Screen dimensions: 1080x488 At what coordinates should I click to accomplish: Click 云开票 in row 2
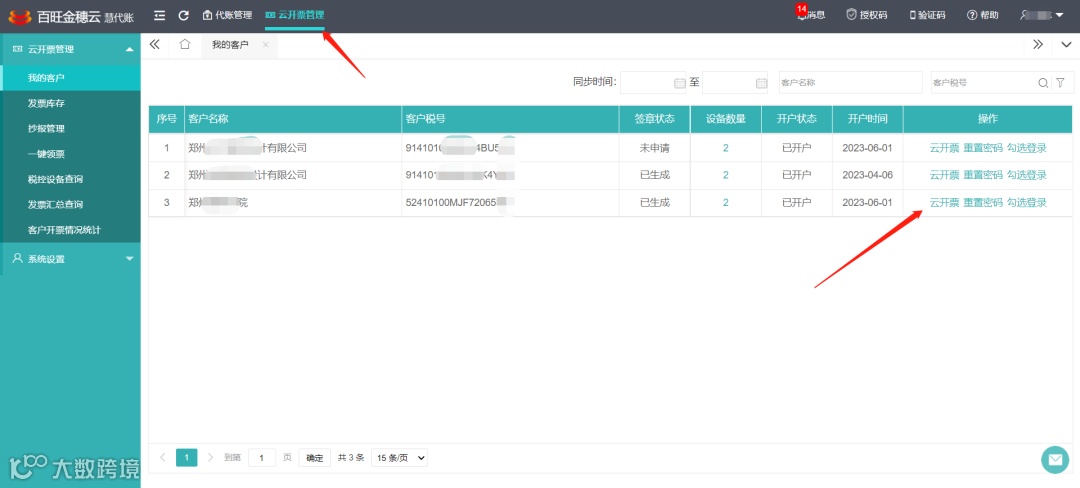[944, 175]
